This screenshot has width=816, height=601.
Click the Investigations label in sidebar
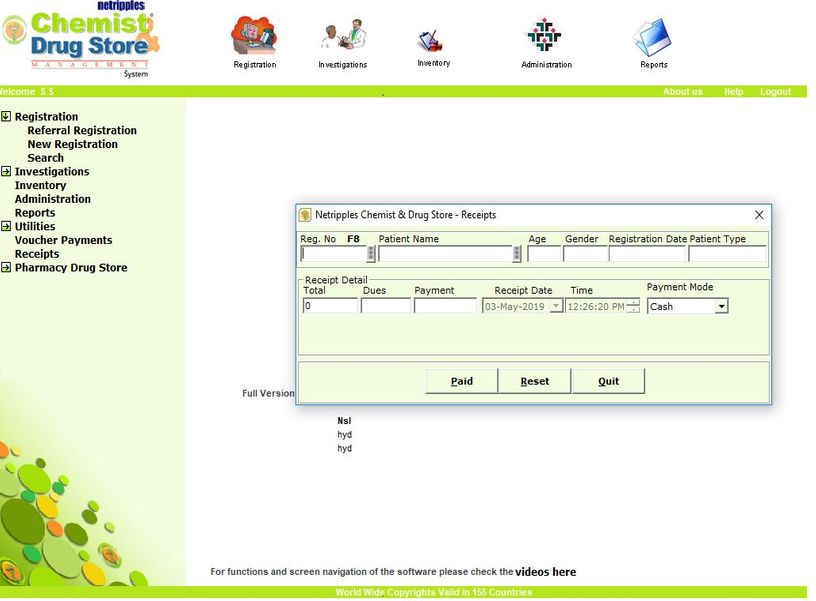point(52,171)
